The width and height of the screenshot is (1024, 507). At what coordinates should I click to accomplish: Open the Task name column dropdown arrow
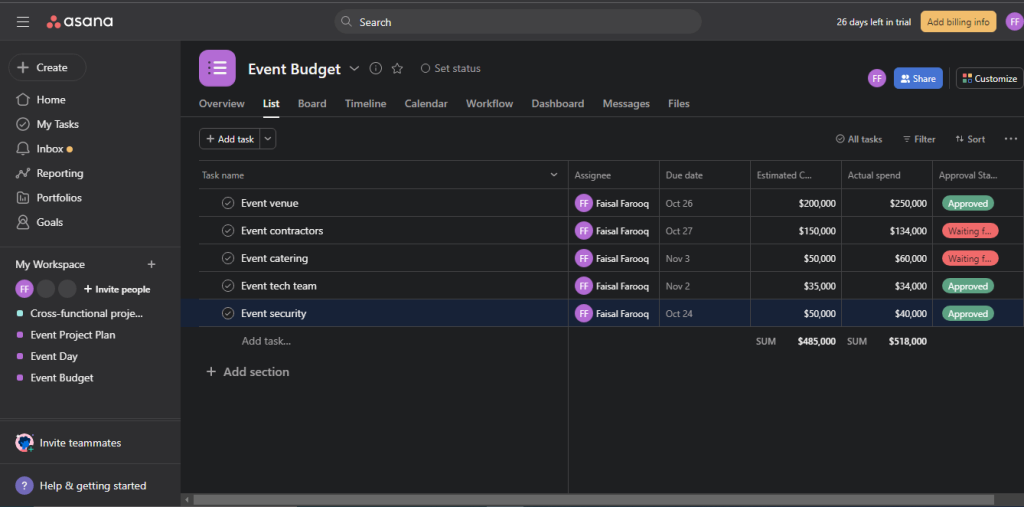point(554,175)
